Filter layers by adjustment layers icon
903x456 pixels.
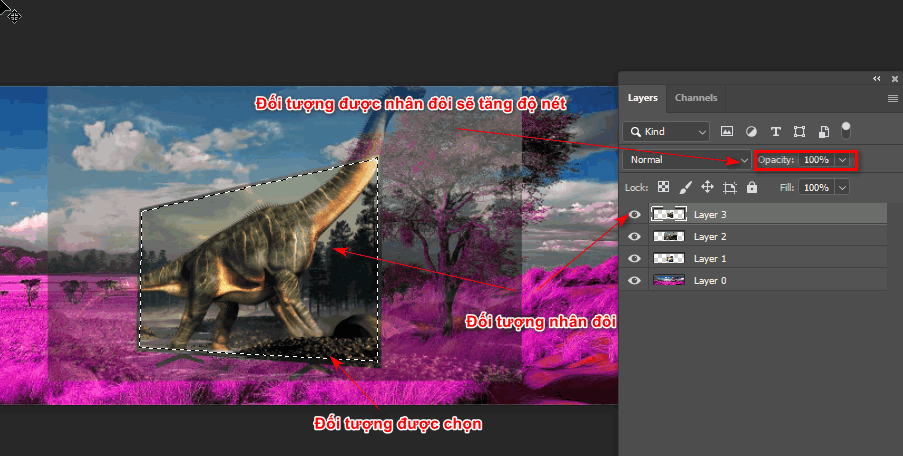click(751, 131)
